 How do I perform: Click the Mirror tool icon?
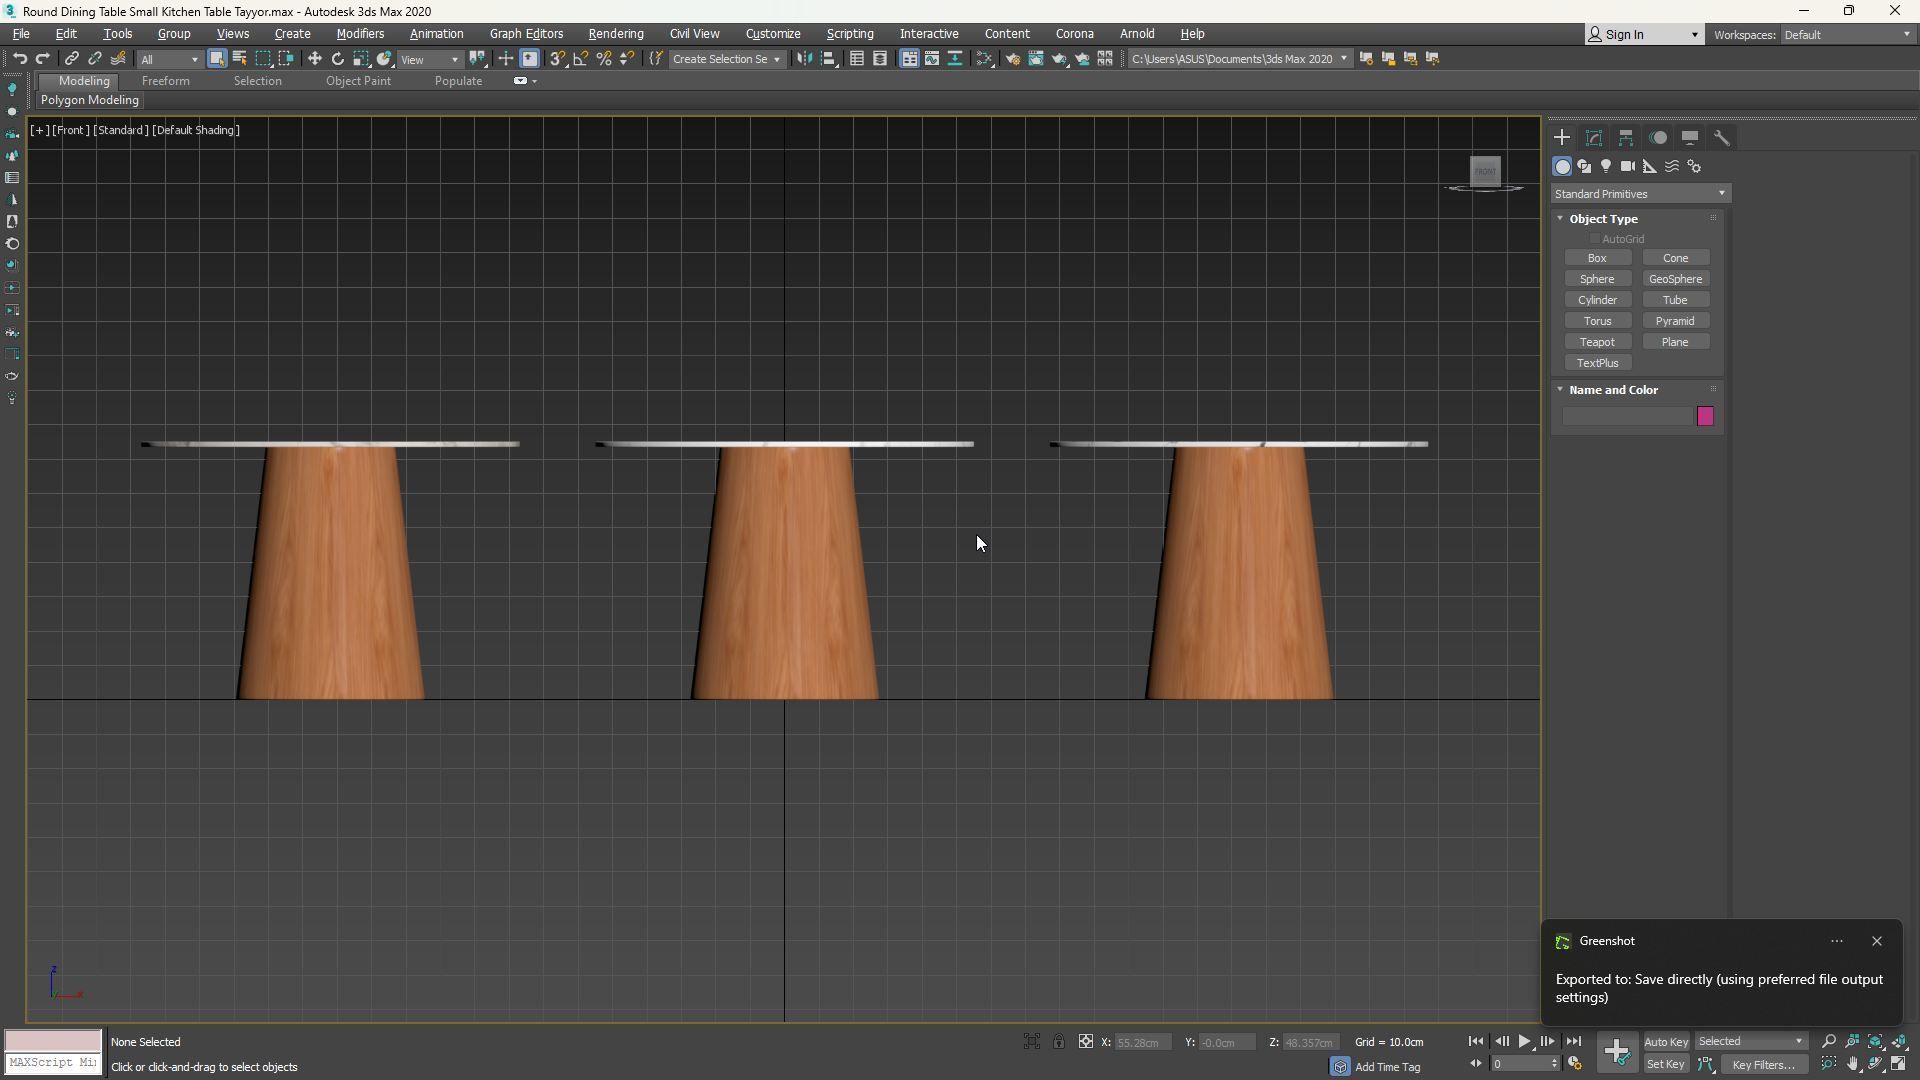[x=805, y=59]
